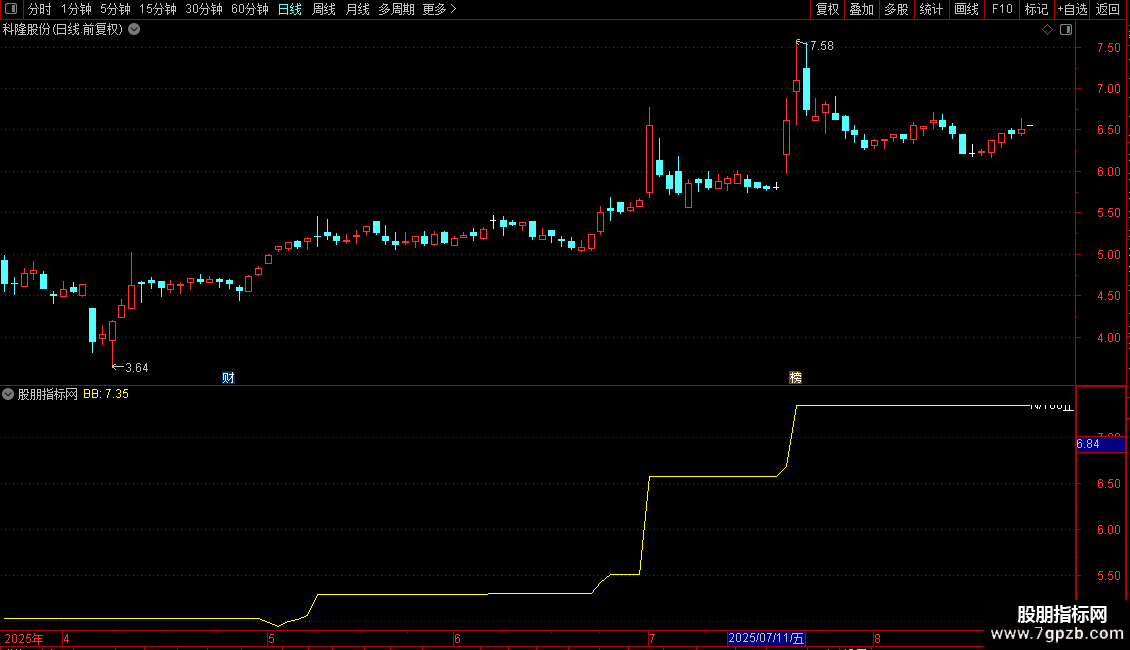Expand dropdown next to 科隆股份 title
This screenshot has width=1130, height=650.
click(134, 30)
